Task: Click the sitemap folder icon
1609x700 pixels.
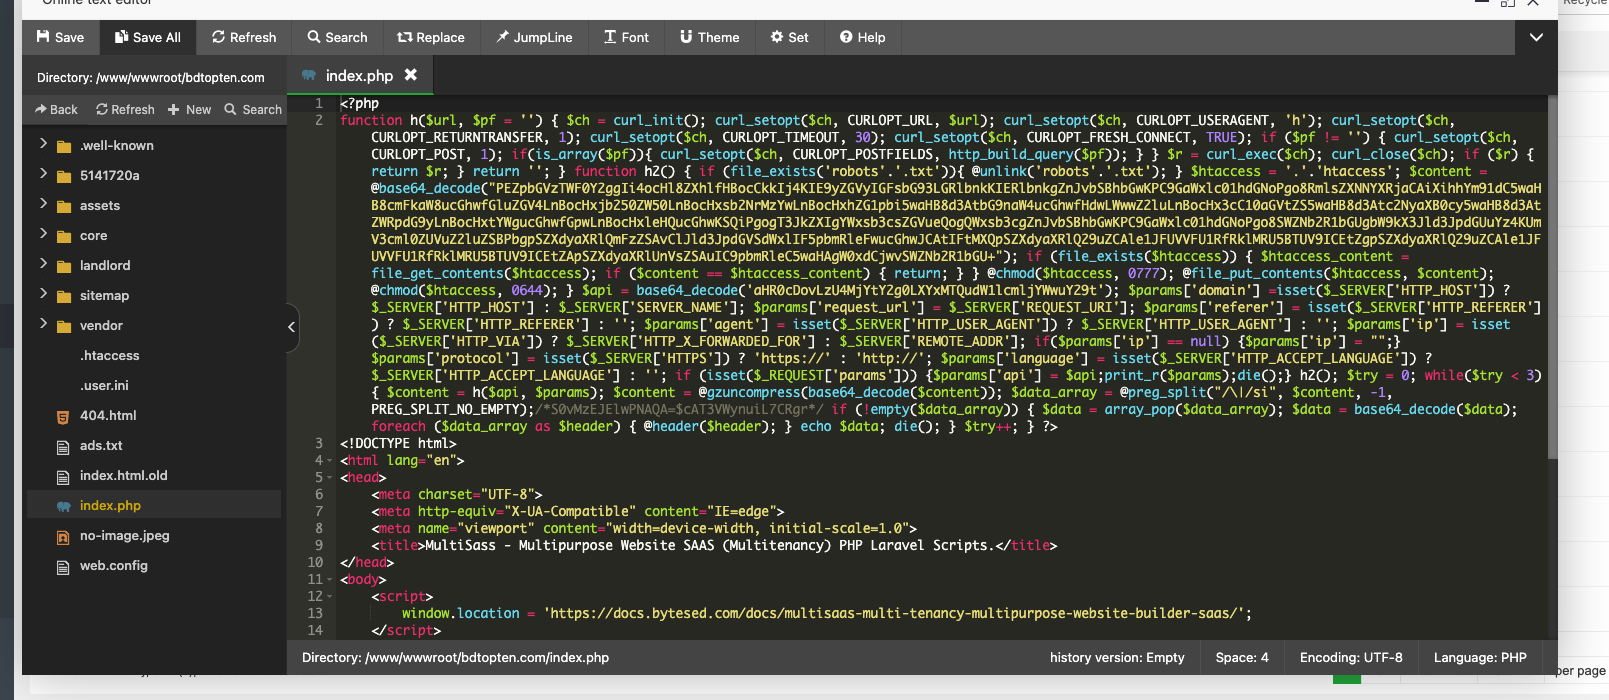Action: tap(64, 296)
